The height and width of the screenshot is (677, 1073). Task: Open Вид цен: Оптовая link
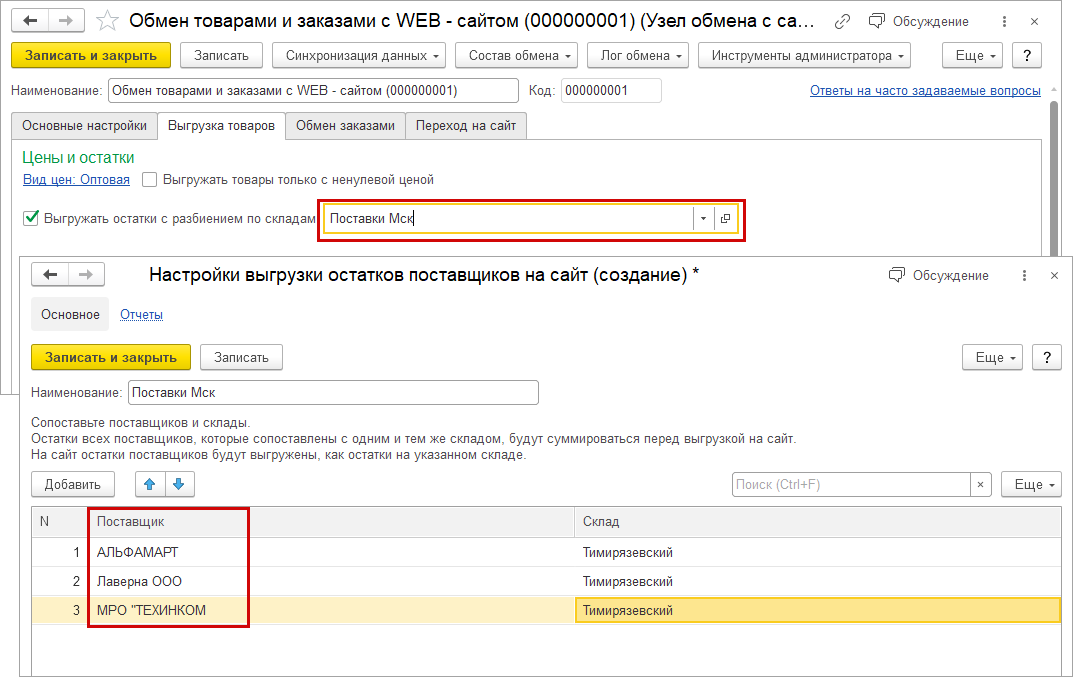pos(76,179)
